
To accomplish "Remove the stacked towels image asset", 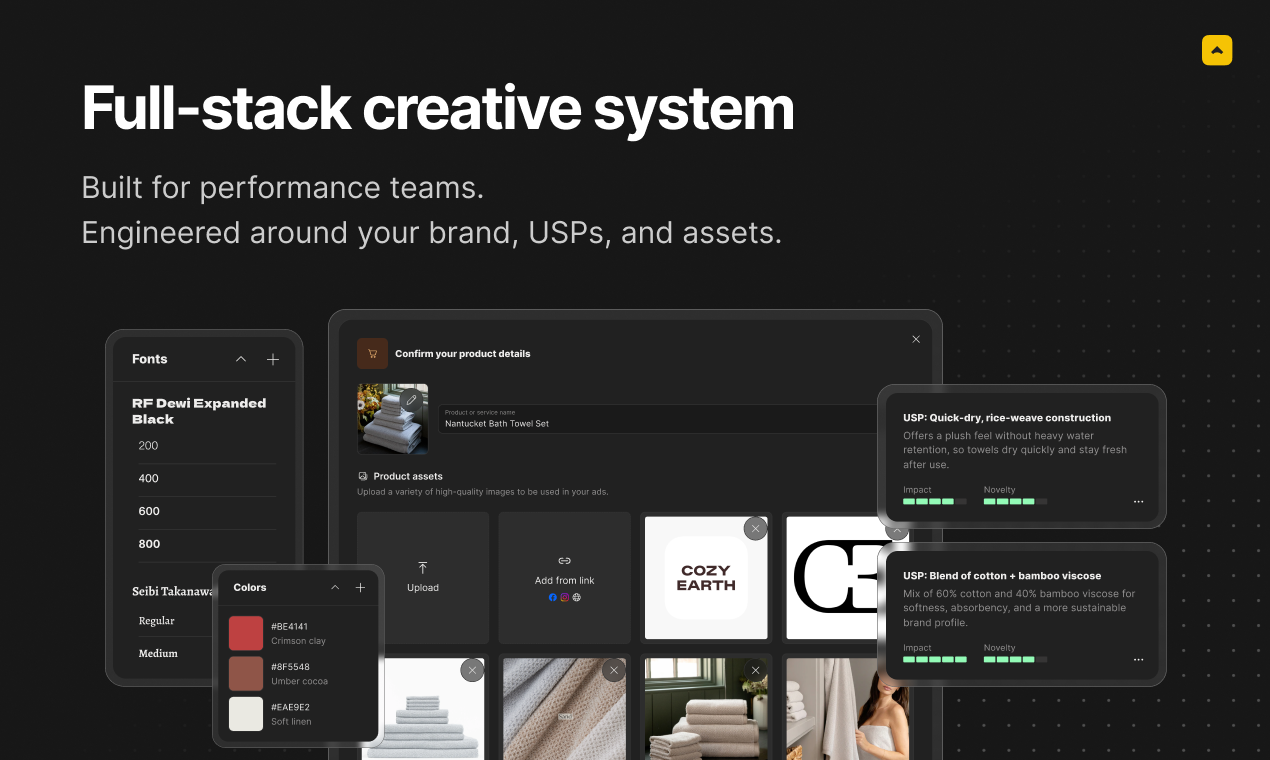I will pos(472,670).
